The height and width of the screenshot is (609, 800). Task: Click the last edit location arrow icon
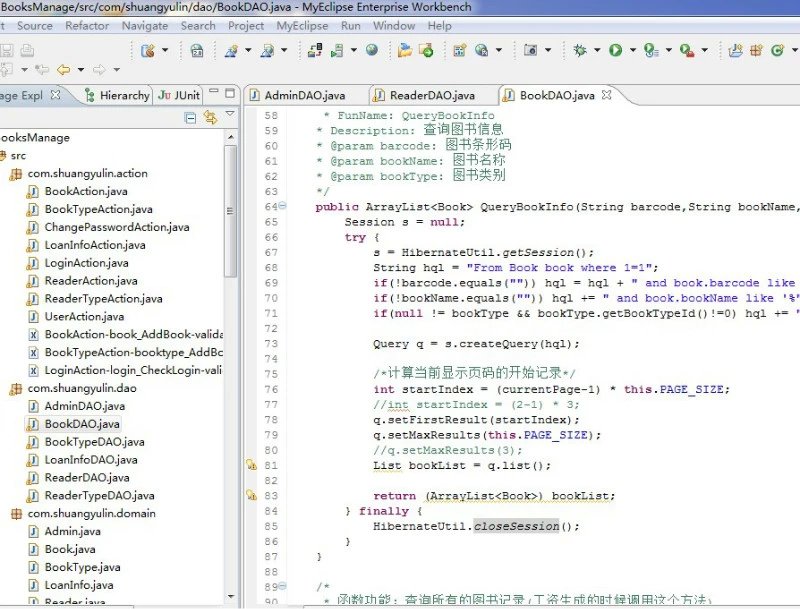point(42,69)
